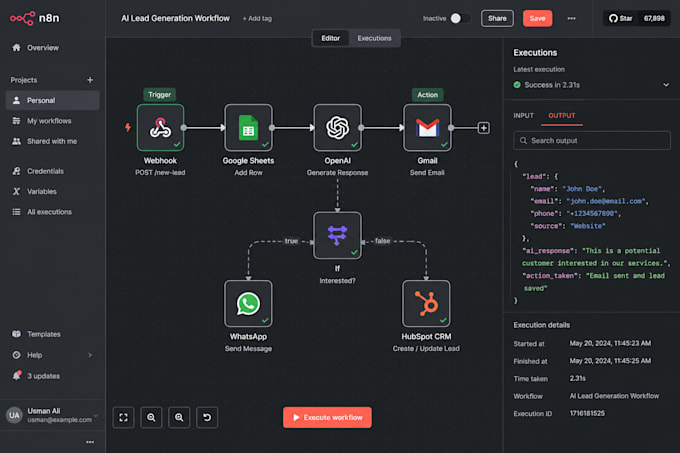Screen dimensions: 680x453
Task: Toggle the Inactive workflow switch
Action: tap(460, 18)
